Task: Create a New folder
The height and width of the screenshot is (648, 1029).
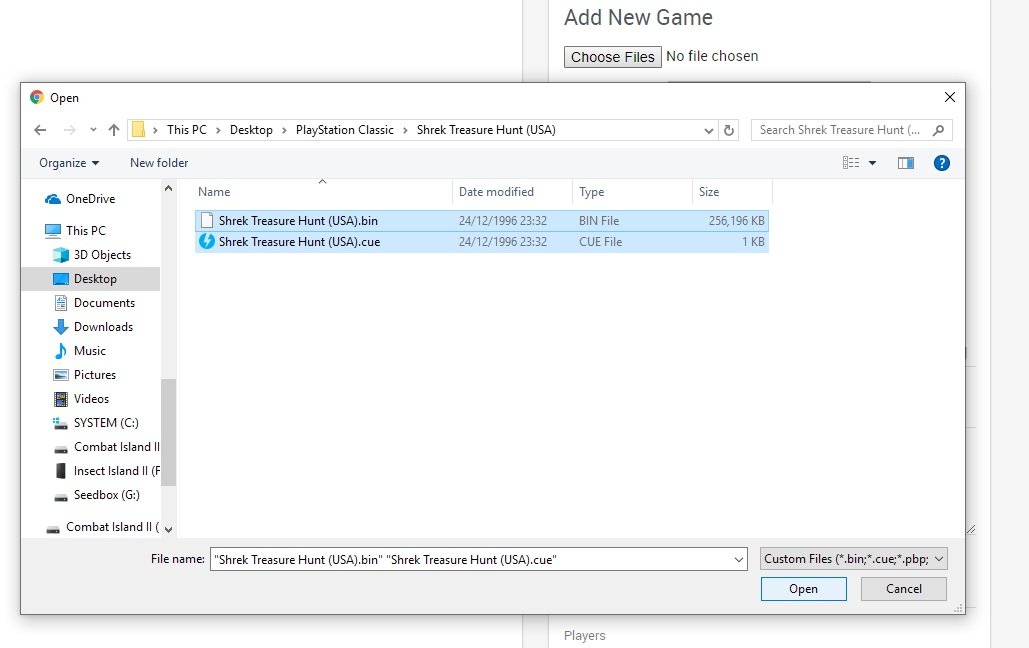Action: click(159, 163)
